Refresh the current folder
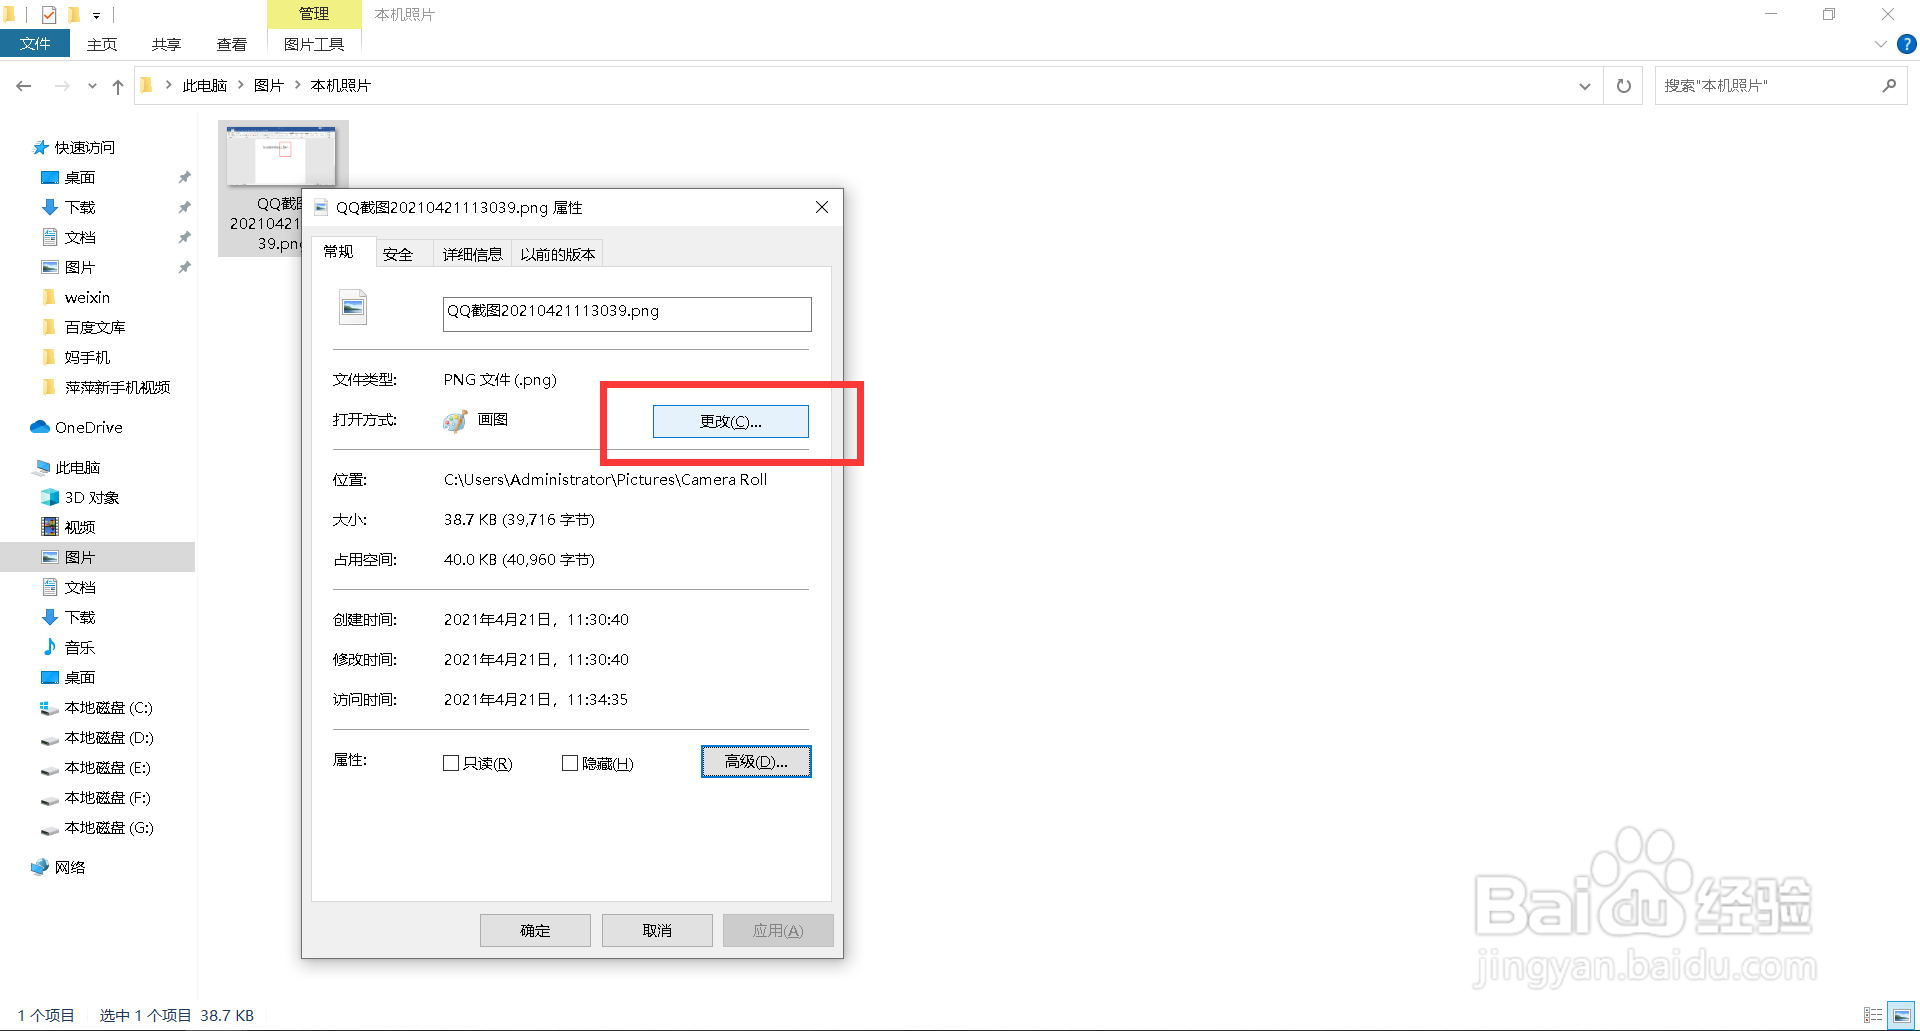Screen dimensions: 1920x1031 (1624, 86)
